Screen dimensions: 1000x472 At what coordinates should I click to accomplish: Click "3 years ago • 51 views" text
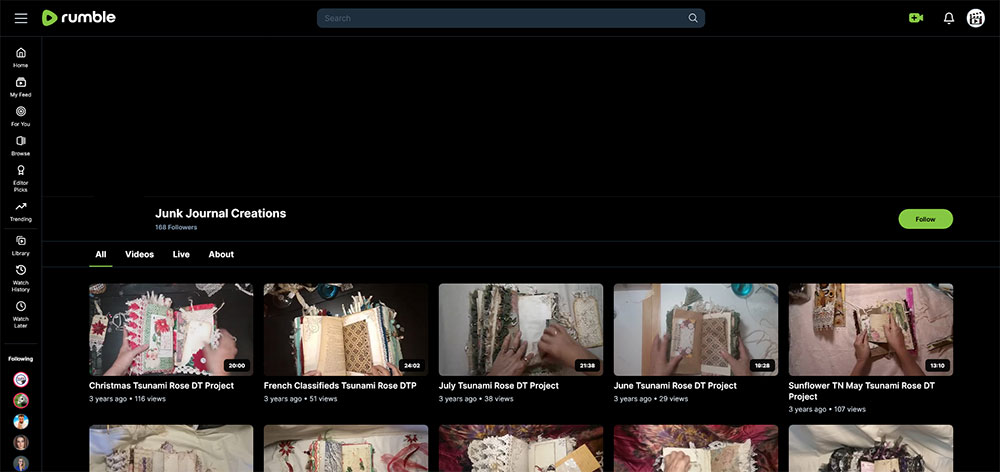click(300, 399)
